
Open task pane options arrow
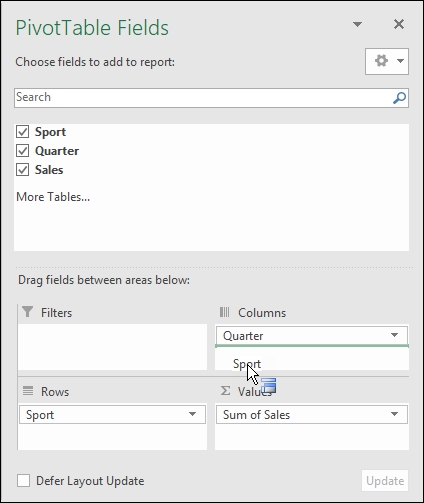pyautogui.click(x=357, y=24)
